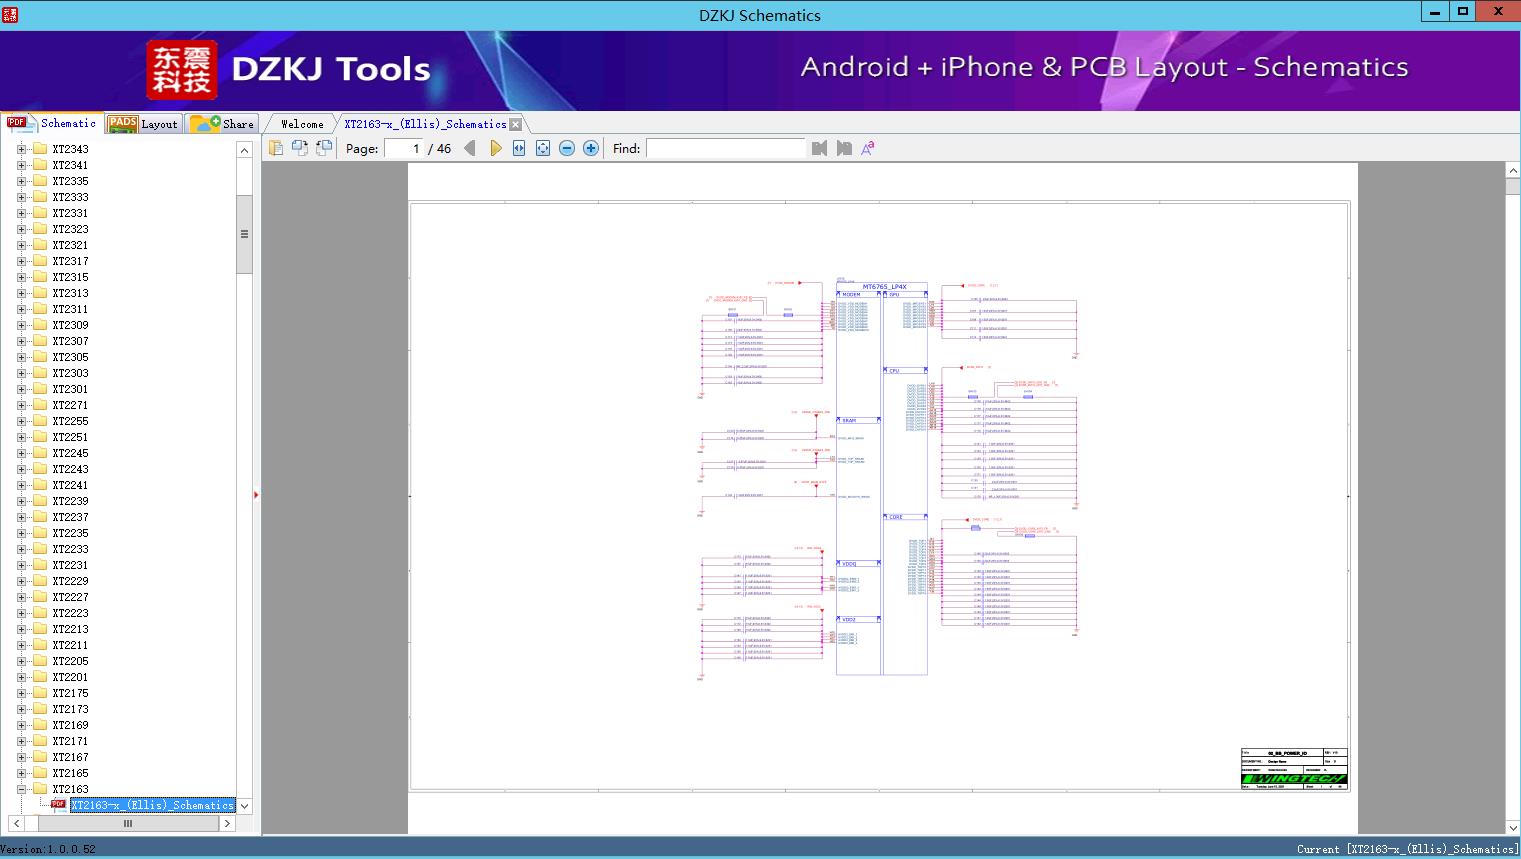Zoom out with the minus icon
The image size is (1521, 859).
tap(567, 148)
